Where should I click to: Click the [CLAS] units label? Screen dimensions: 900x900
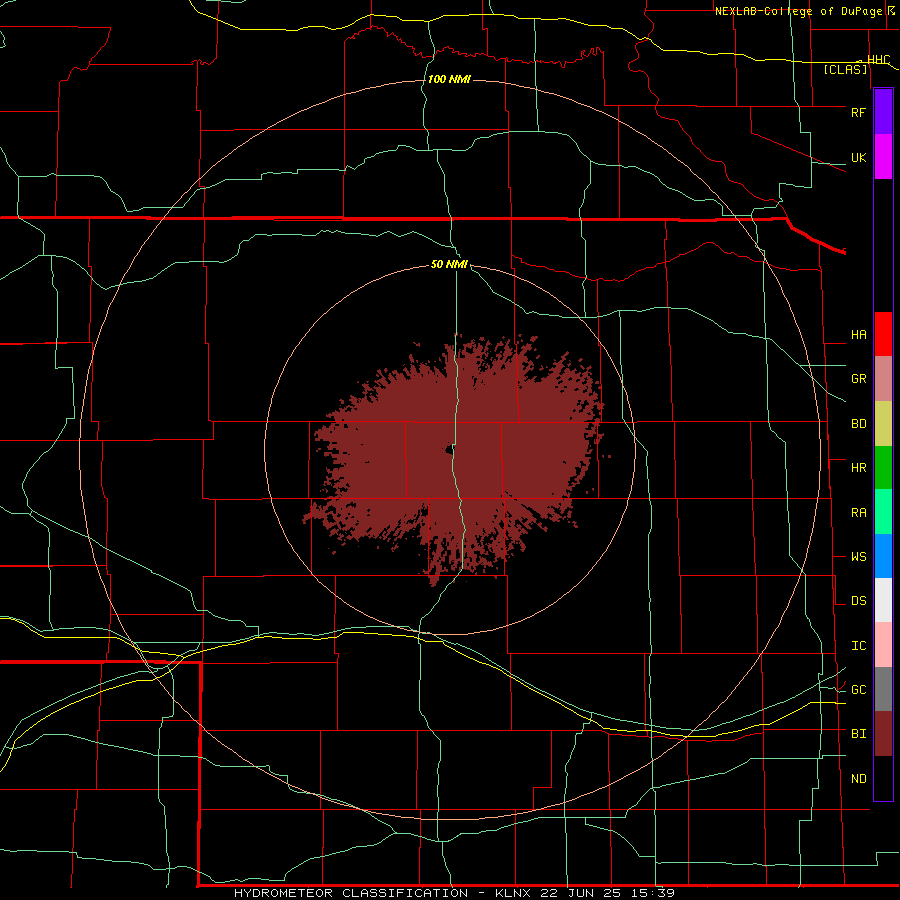(845, 69)
